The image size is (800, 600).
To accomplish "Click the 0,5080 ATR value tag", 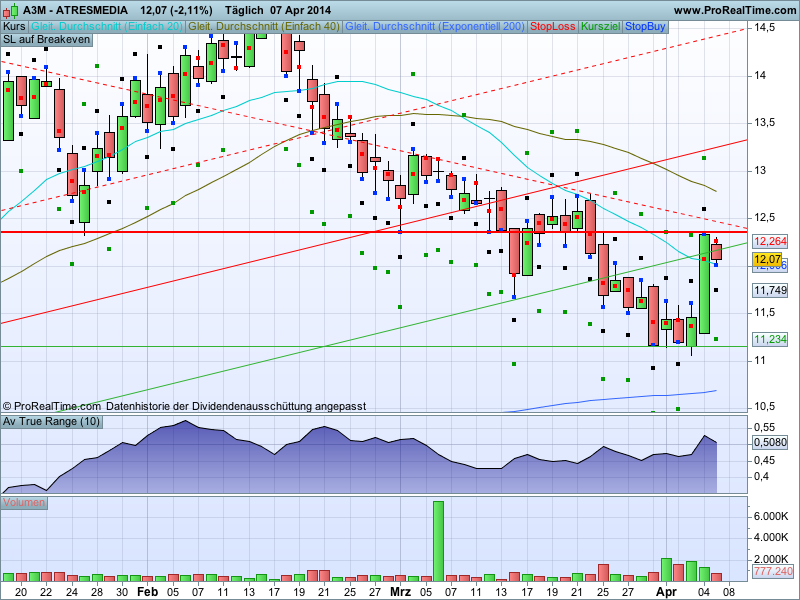I will [770, 442].
